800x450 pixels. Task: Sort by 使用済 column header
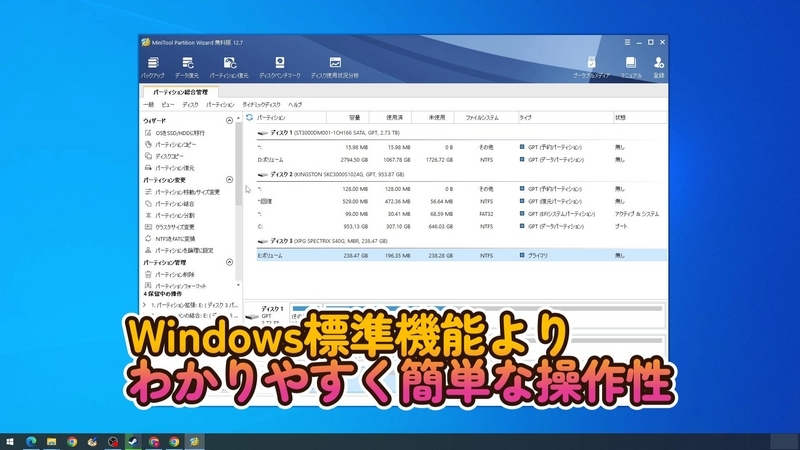(390, 117)
